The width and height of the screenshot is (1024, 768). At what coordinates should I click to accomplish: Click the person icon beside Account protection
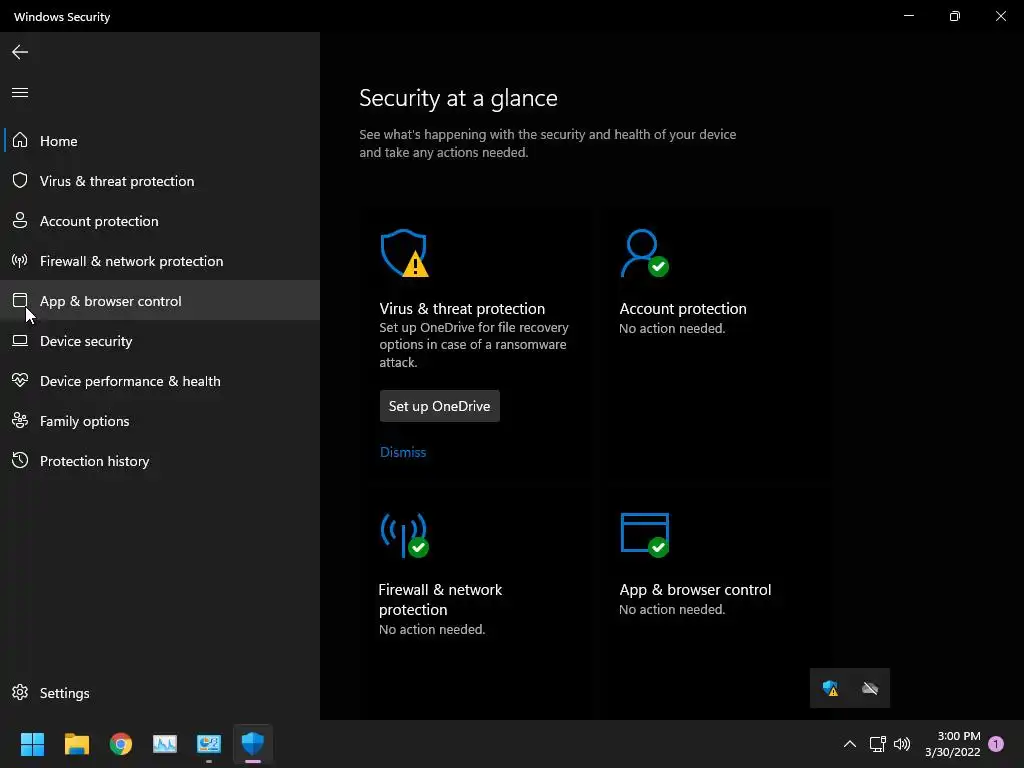click(x=20, y=221)
